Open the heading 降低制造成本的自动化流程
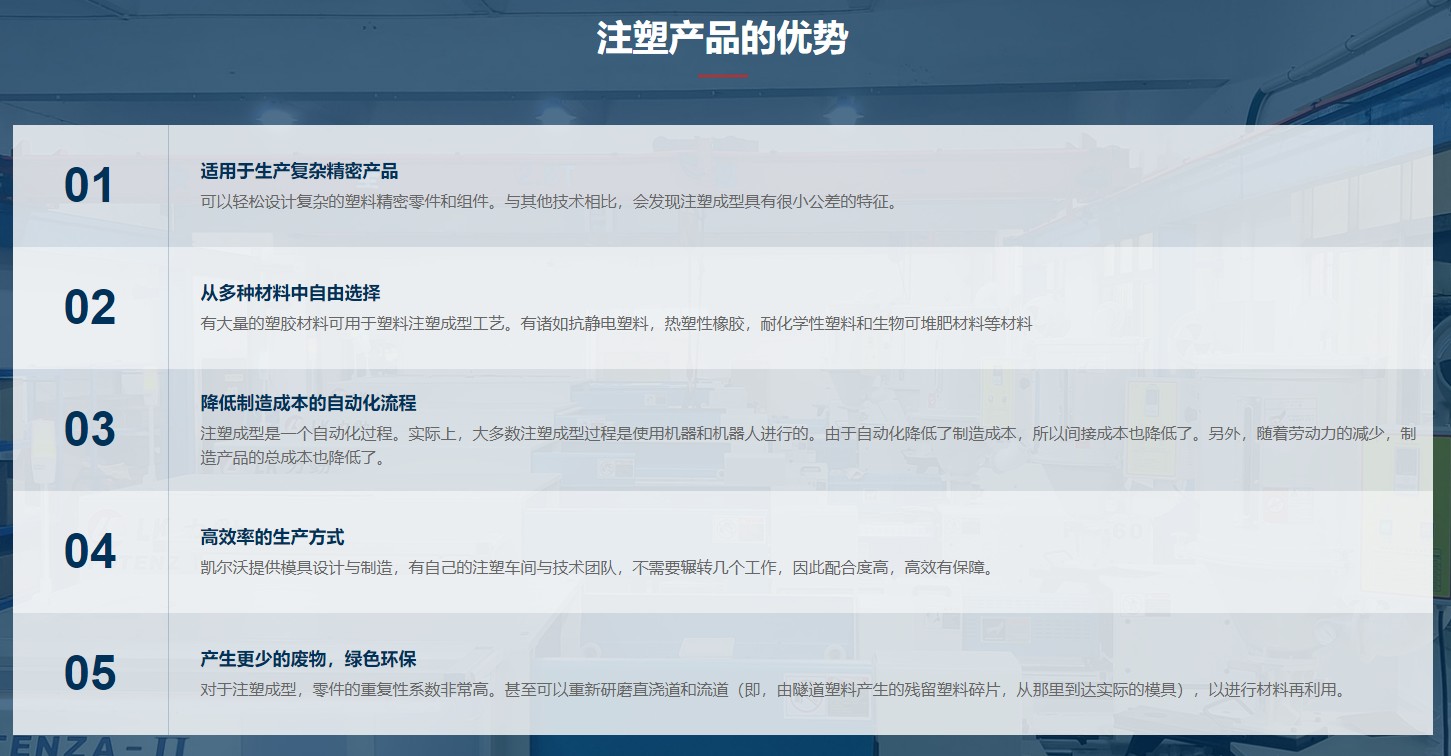Image resolution: width=1451 pixels, height=756 pixels. click(308, 403)
